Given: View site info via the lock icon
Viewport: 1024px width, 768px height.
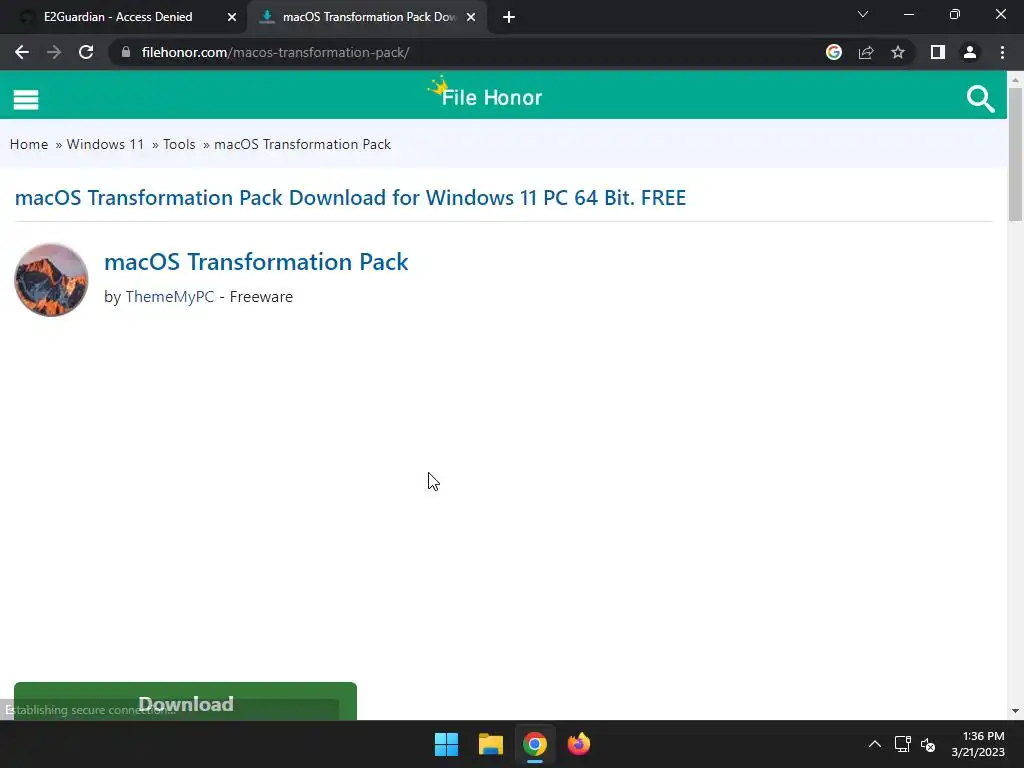Looking at the screenshot, I should click(x=126, y=52).
